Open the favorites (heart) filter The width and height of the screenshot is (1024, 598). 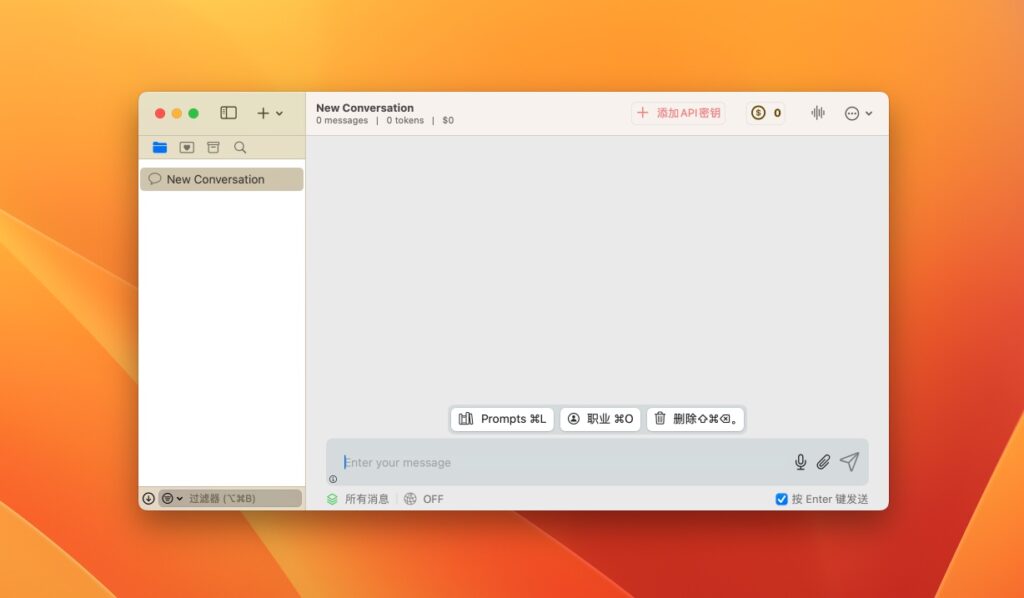(x=187, y=146)
